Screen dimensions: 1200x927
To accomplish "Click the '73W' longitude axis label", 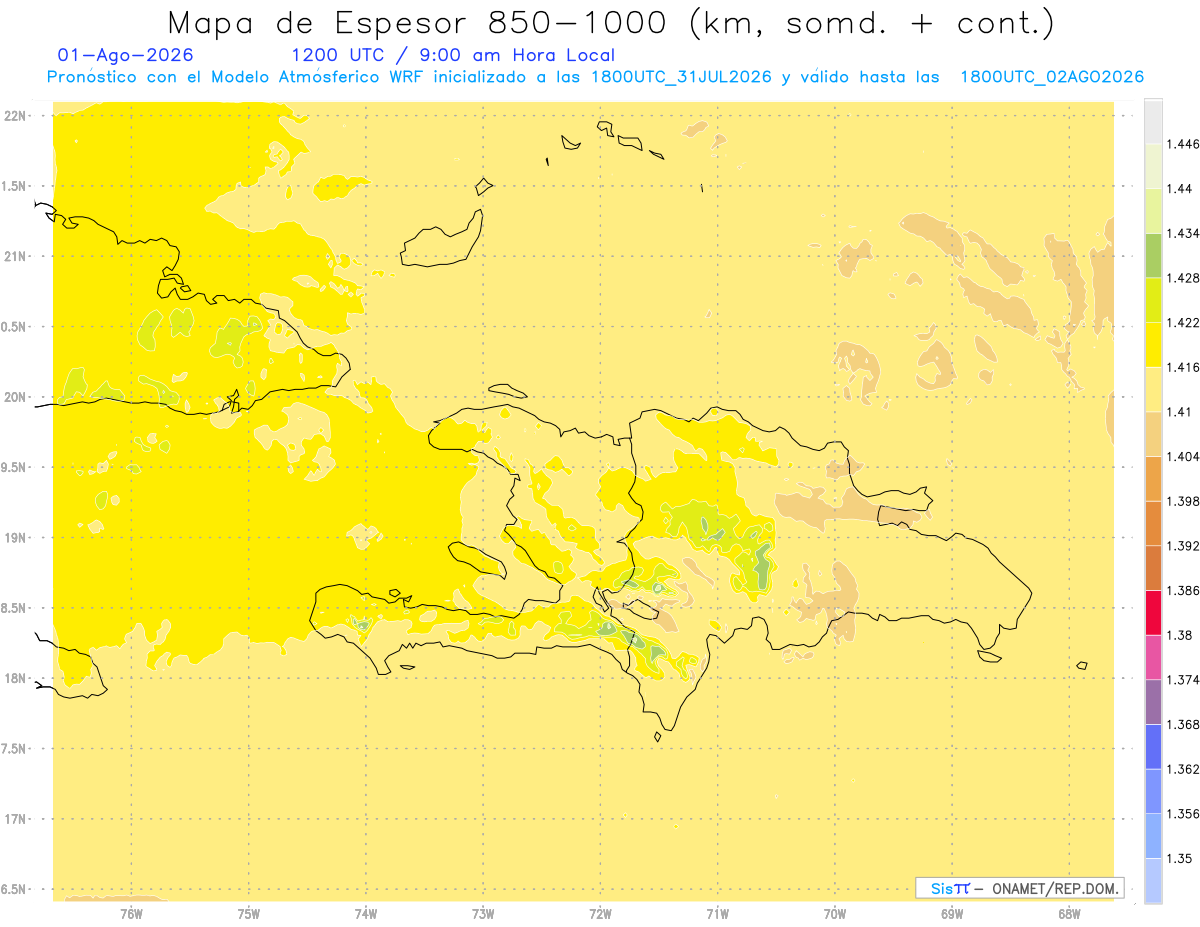I will click(x=483, y=913).
